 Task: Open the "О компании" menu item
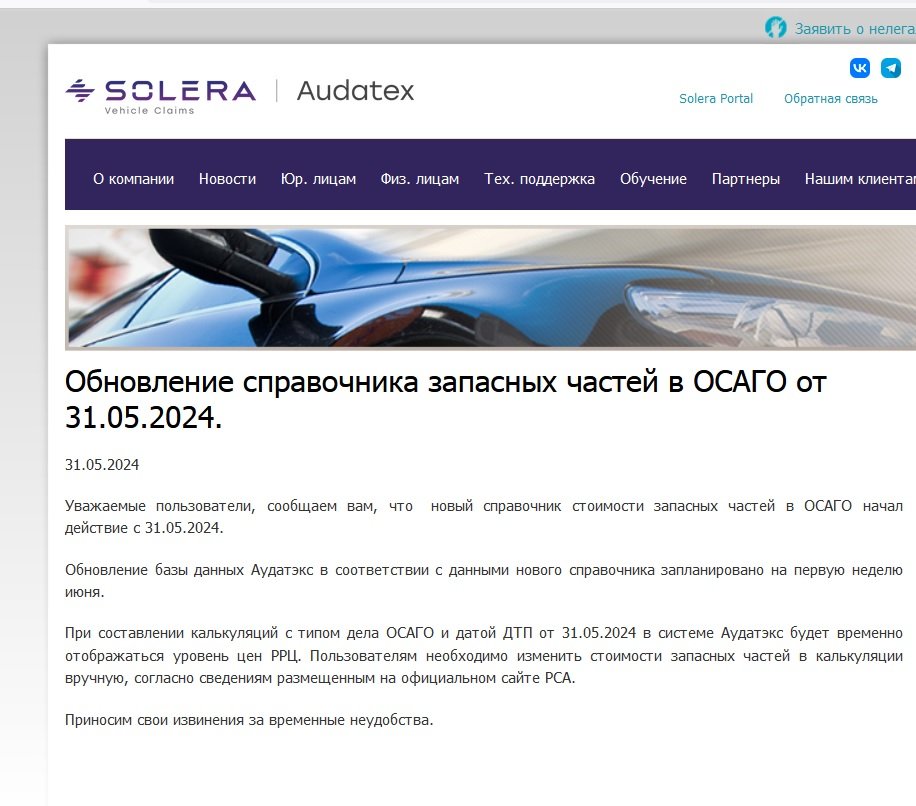(x=133, y=179)
